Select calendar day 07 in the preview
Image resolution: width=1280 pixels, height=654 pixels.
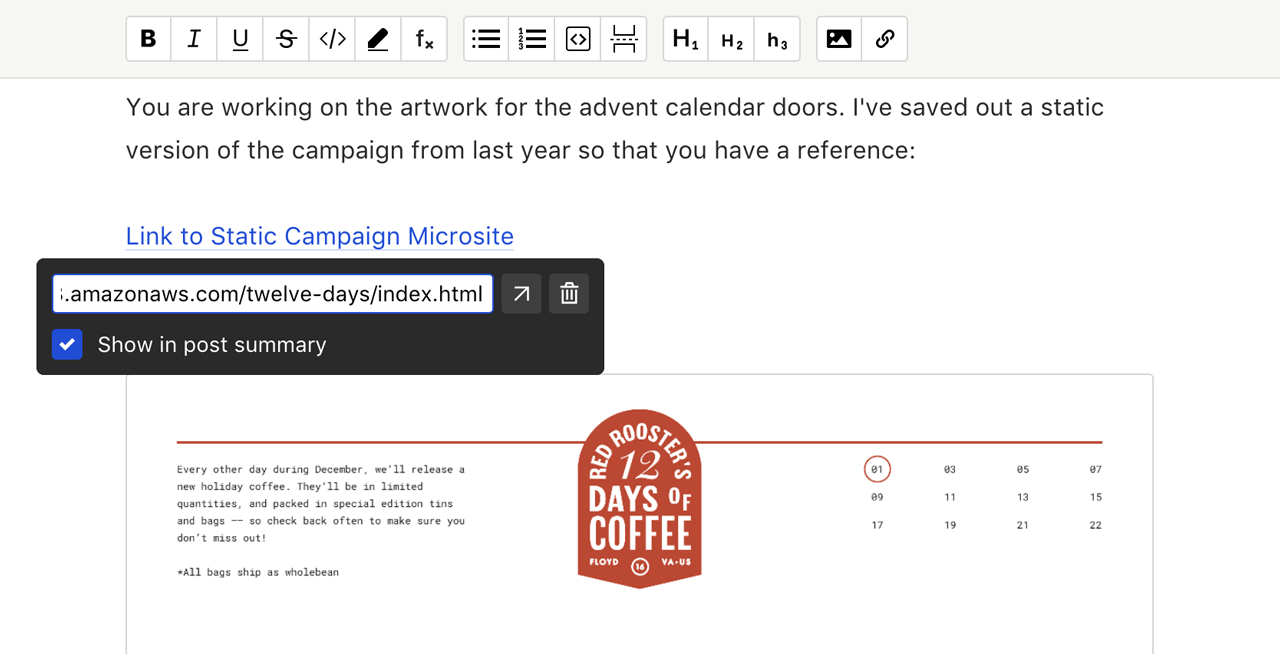click(1096, 469)
